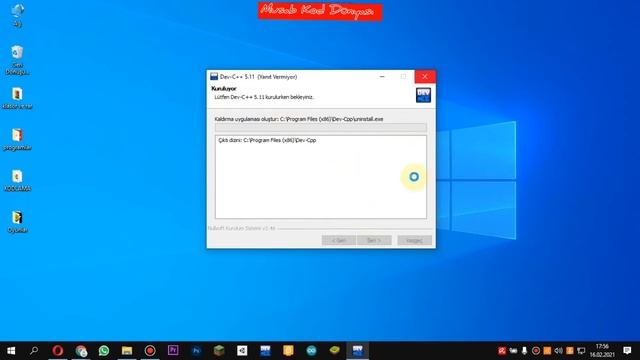
Task: Minimize the Dev-C++ installer window
Action: [382, 76]
